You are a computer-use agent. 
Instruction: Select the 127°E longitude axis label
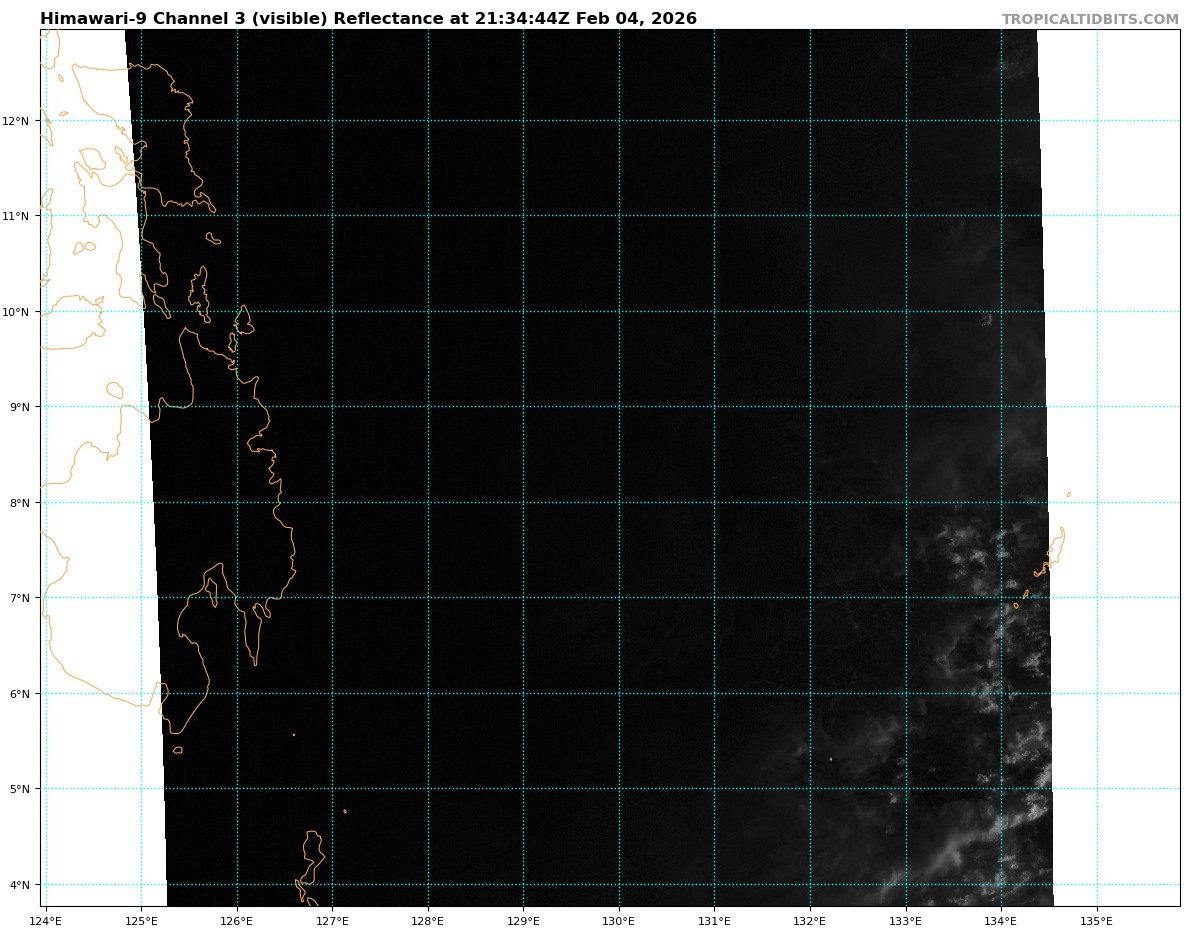click(332, 920)
